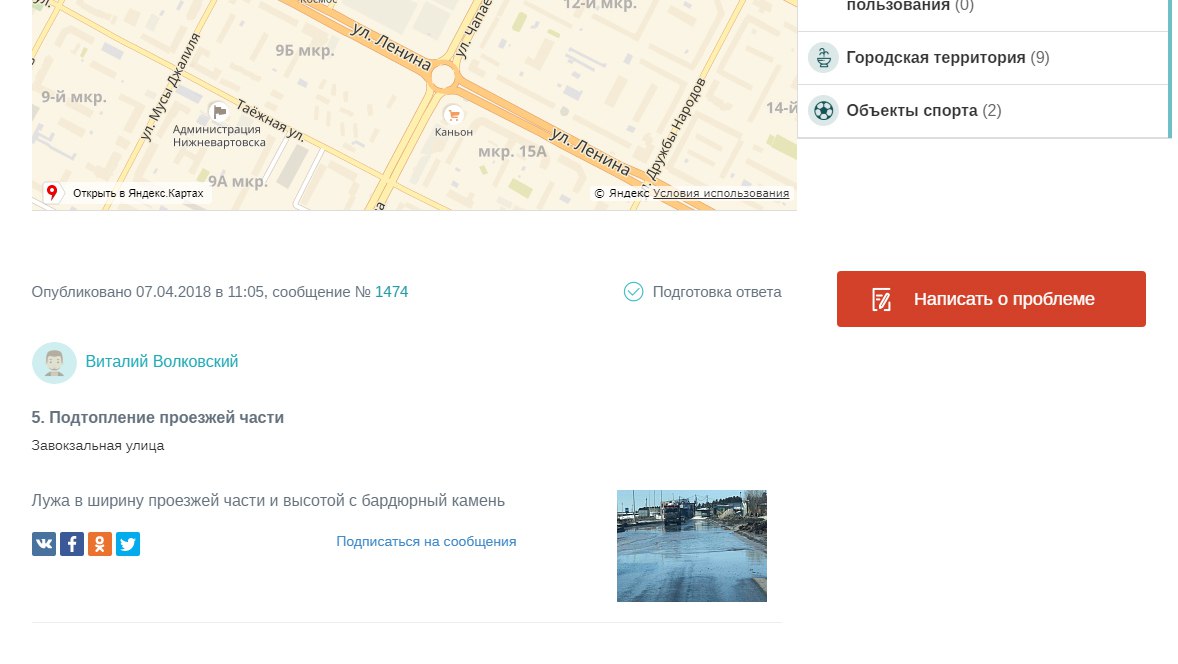The height and width of the screenshot is (664, 1178).
Task: Click the soccer ball icon for Объекты спорта
Action: [823, 111]
